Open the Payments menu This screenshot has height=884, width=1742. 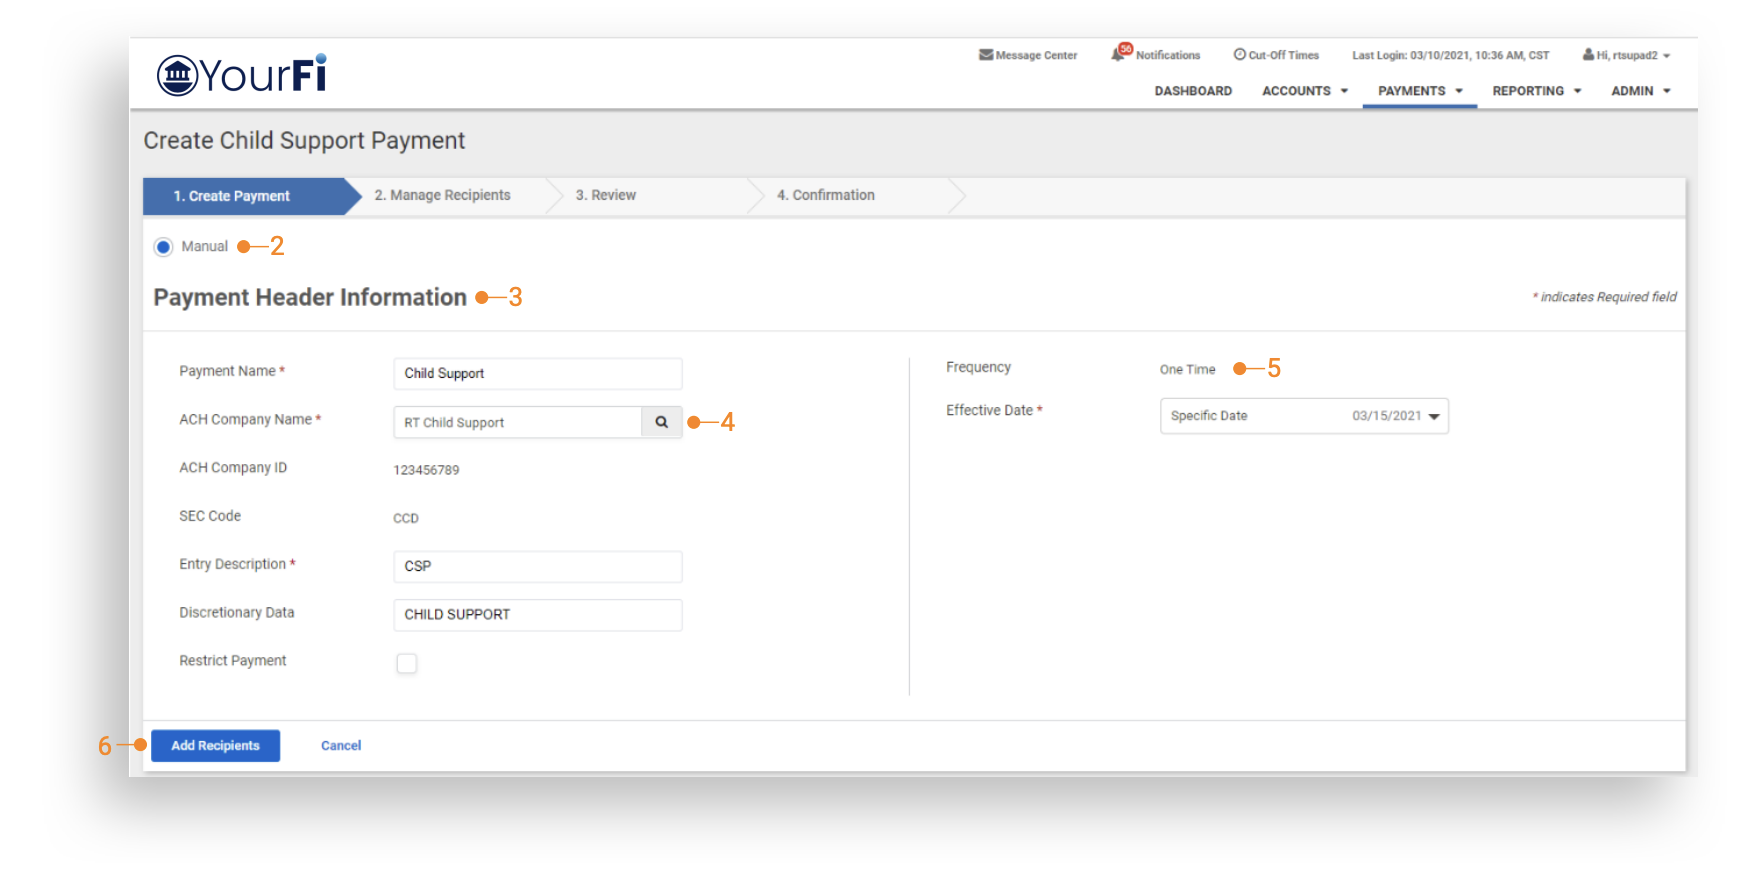[x=1419, y=91]
